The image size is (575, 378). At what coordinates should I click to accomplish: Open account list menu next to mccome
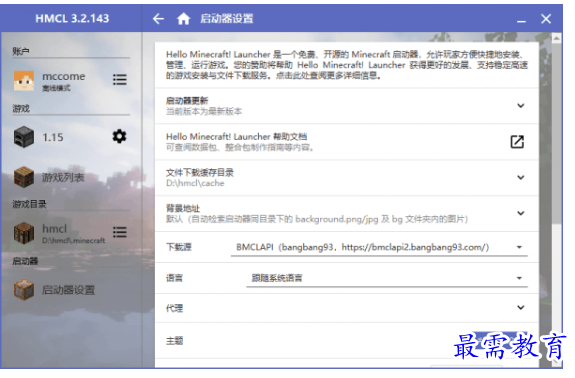(x=120, y=80)
